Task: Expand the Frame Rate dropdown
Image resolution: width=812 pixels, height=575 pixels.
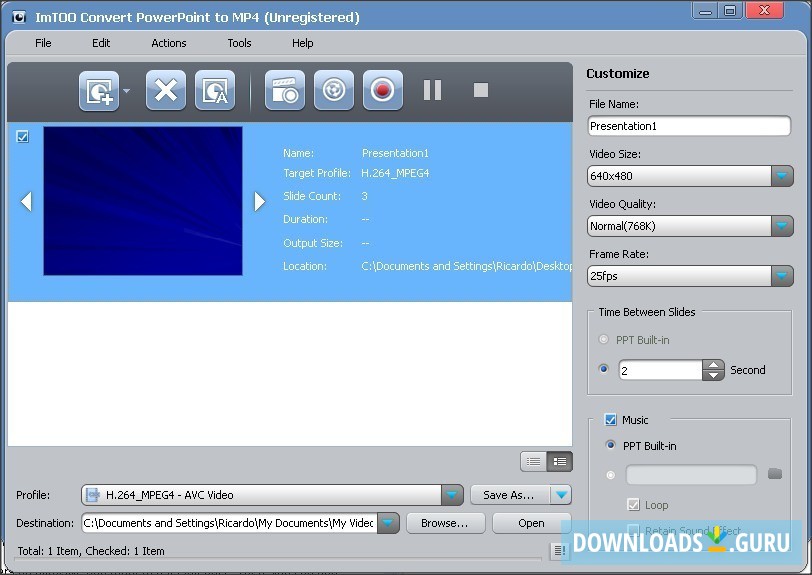Action: click(782, 276)
